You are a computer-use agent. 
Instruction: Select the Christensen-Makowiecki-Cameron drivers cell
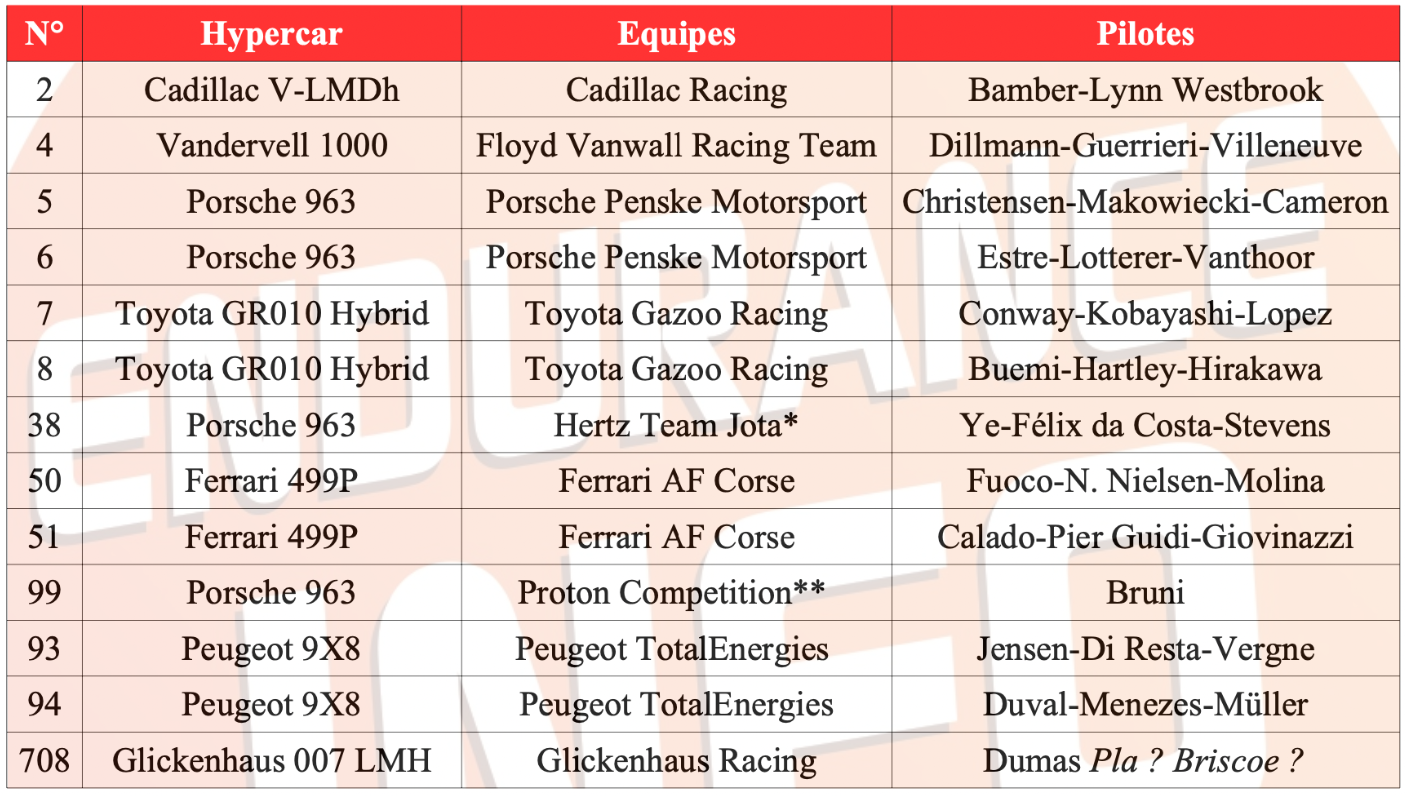coord(1145,202)
